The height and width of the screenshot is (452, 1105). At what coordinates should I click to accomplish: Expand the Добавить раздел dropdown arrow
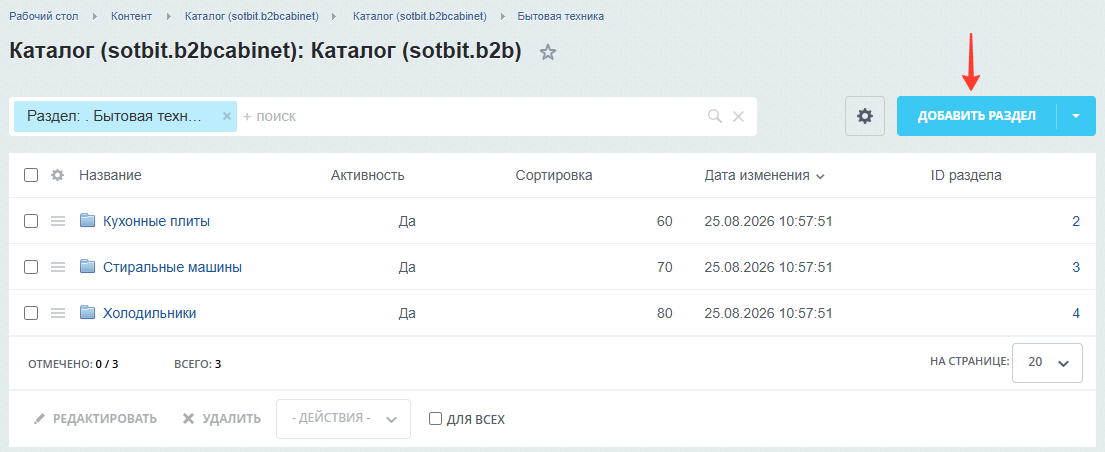tap(1076, 116)
